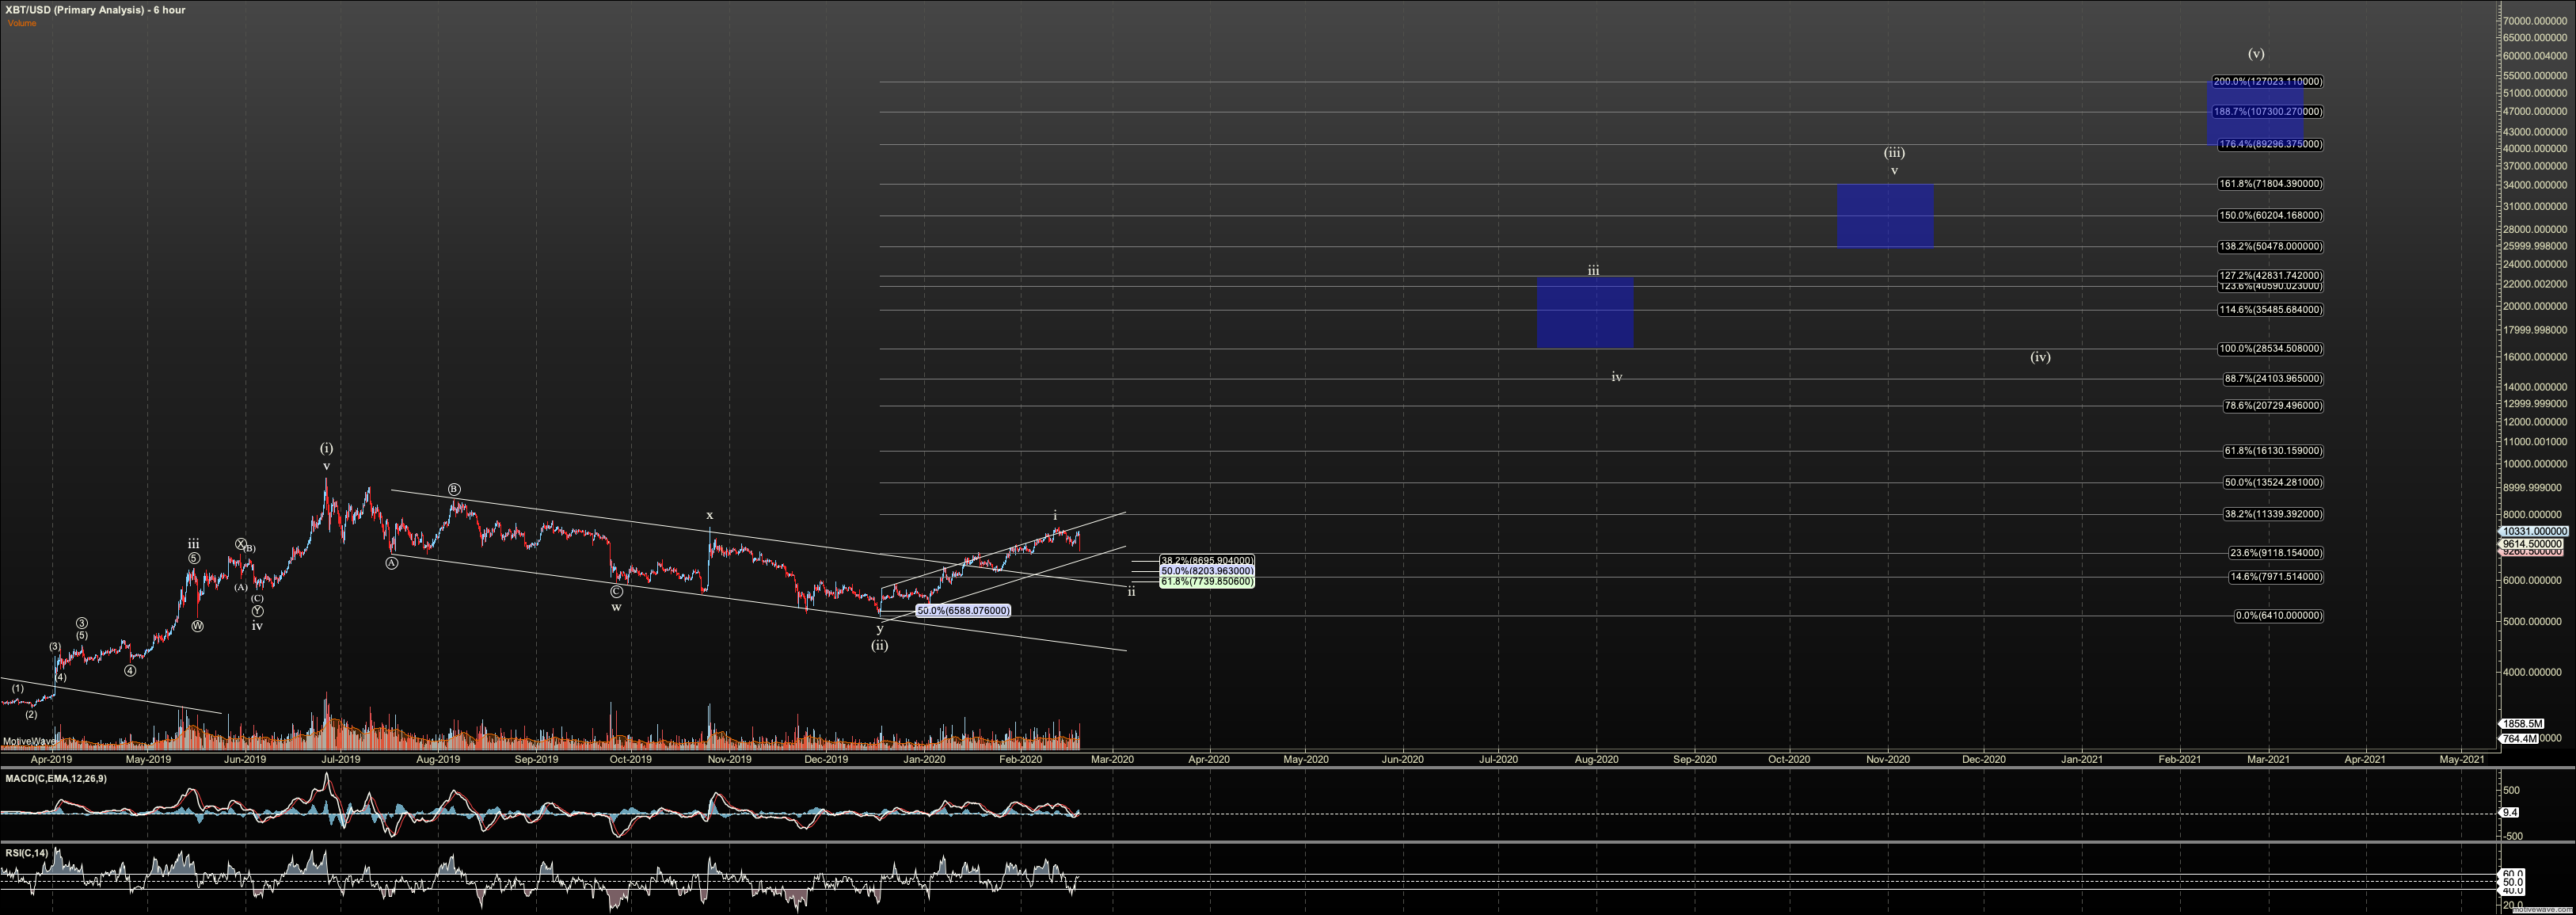Select the blue target box under (iii) v label
The height and width of the screenshot is (915, 2576).
tap(1885, 216)
